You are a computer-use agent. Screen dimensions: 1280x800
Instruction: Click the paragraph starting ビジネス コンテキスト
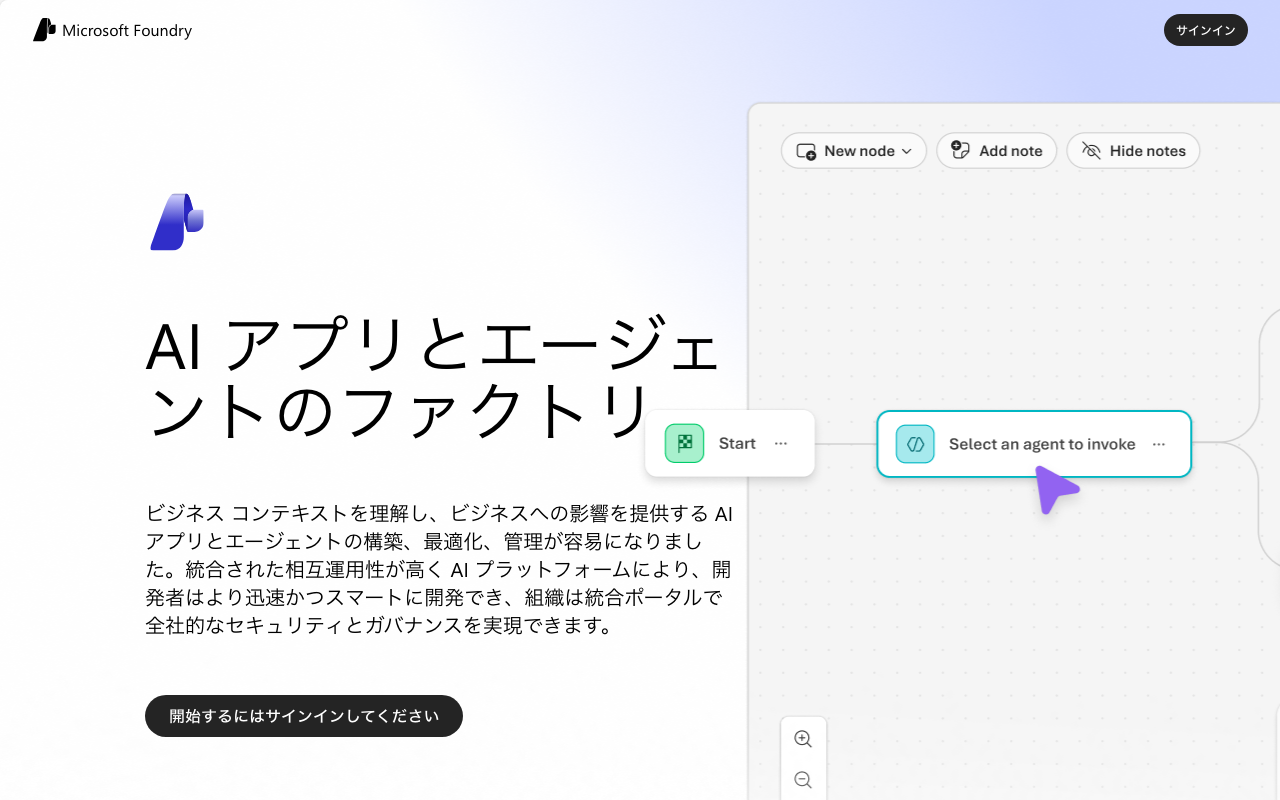[x=439, y=570]
